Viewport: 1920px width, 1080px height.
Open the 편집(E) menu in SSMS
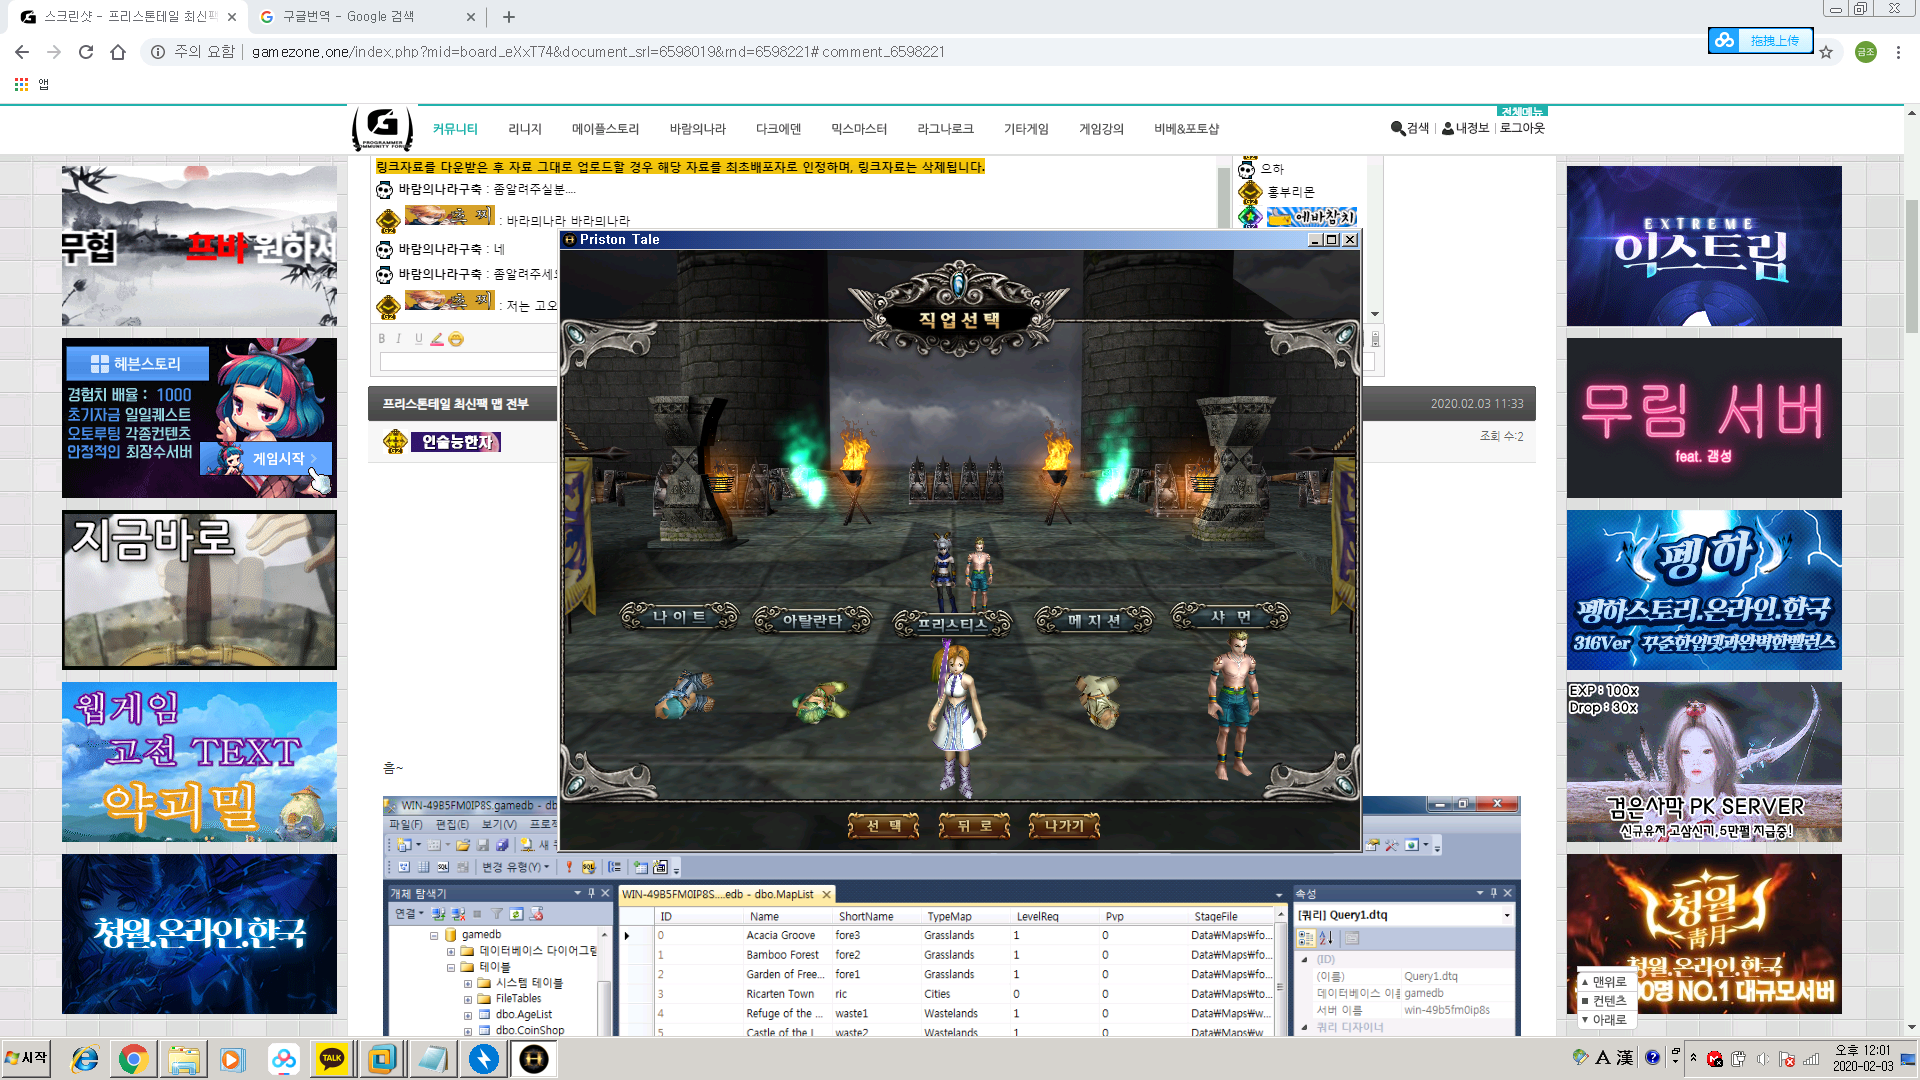point(452,825)
